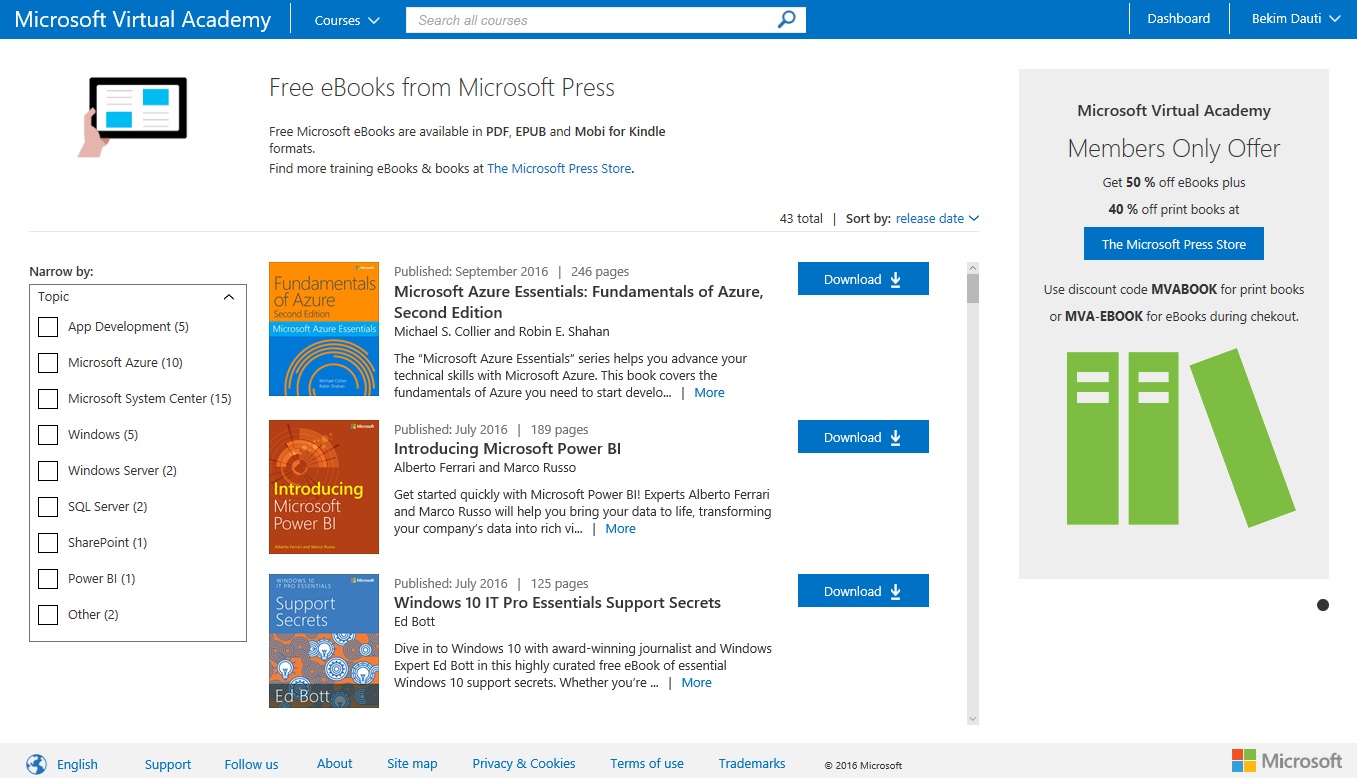Viewport: 1357px width, 778px height.
Task: Open the Courses dropdown menu
Action: (347, 20)
